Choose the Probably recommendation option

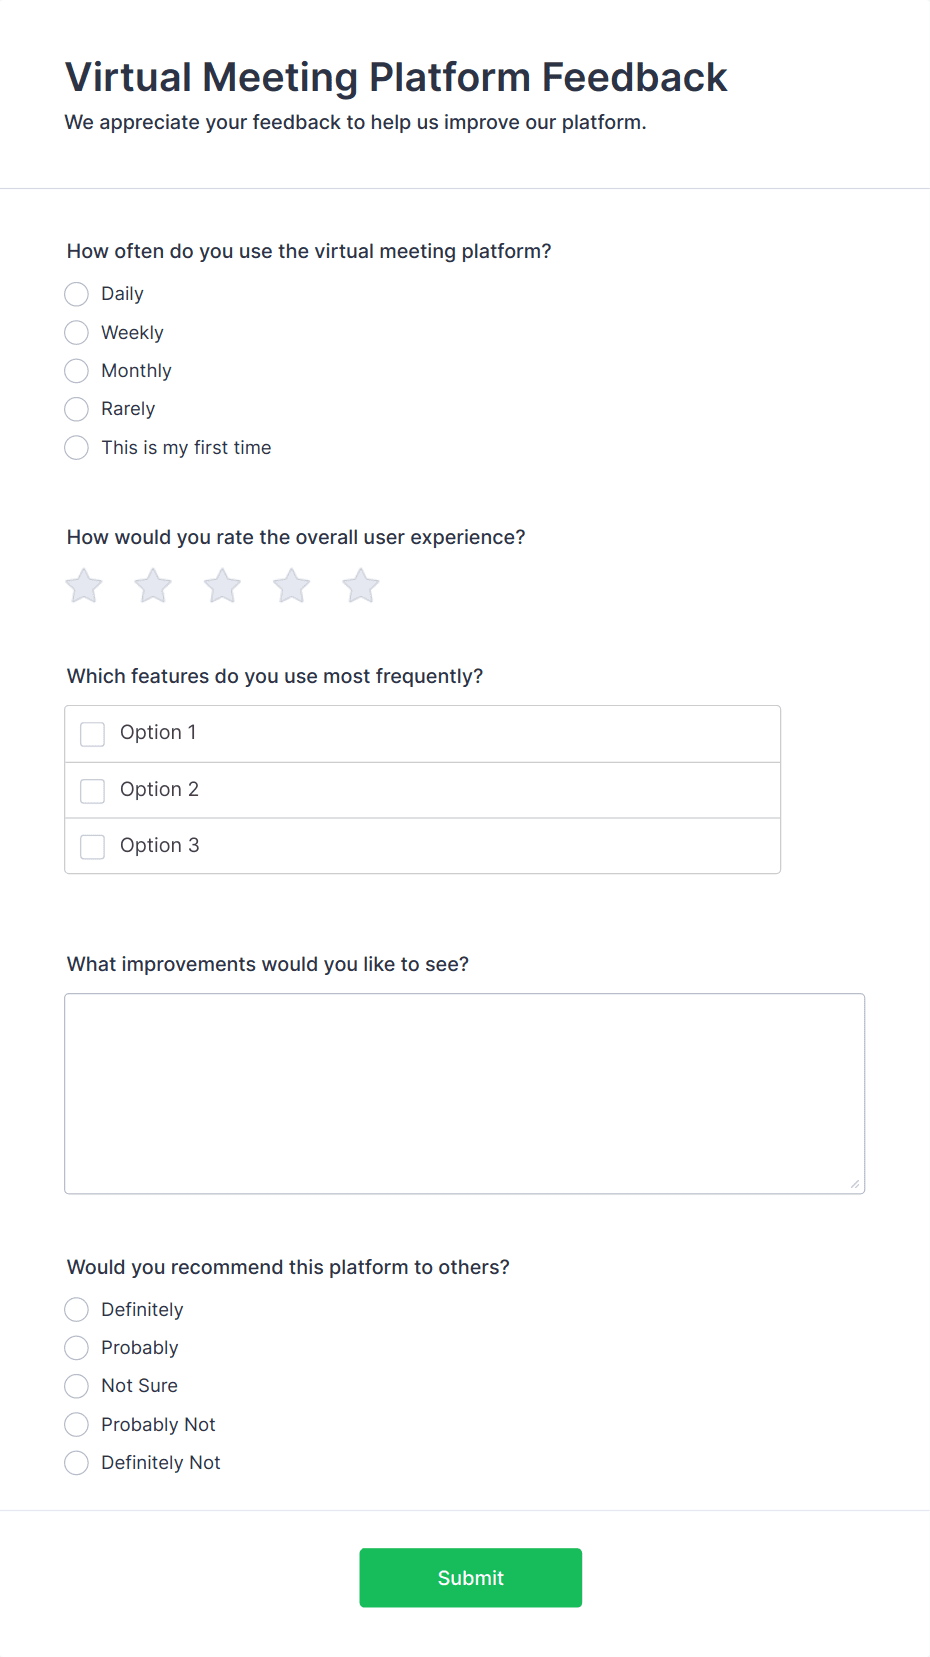(x=76, y=1348)
